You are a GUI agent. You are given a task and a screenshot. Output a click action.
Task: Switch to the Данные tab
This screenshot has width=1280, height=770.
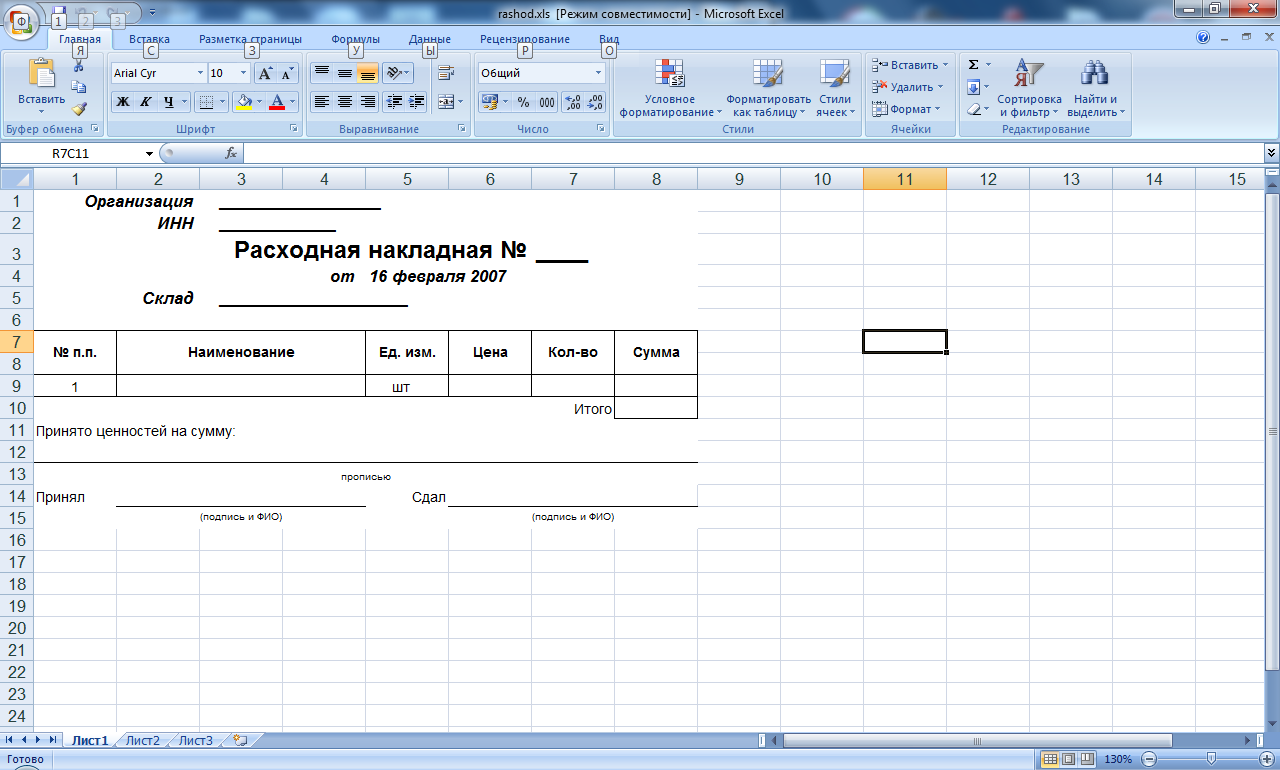(430, 39)
